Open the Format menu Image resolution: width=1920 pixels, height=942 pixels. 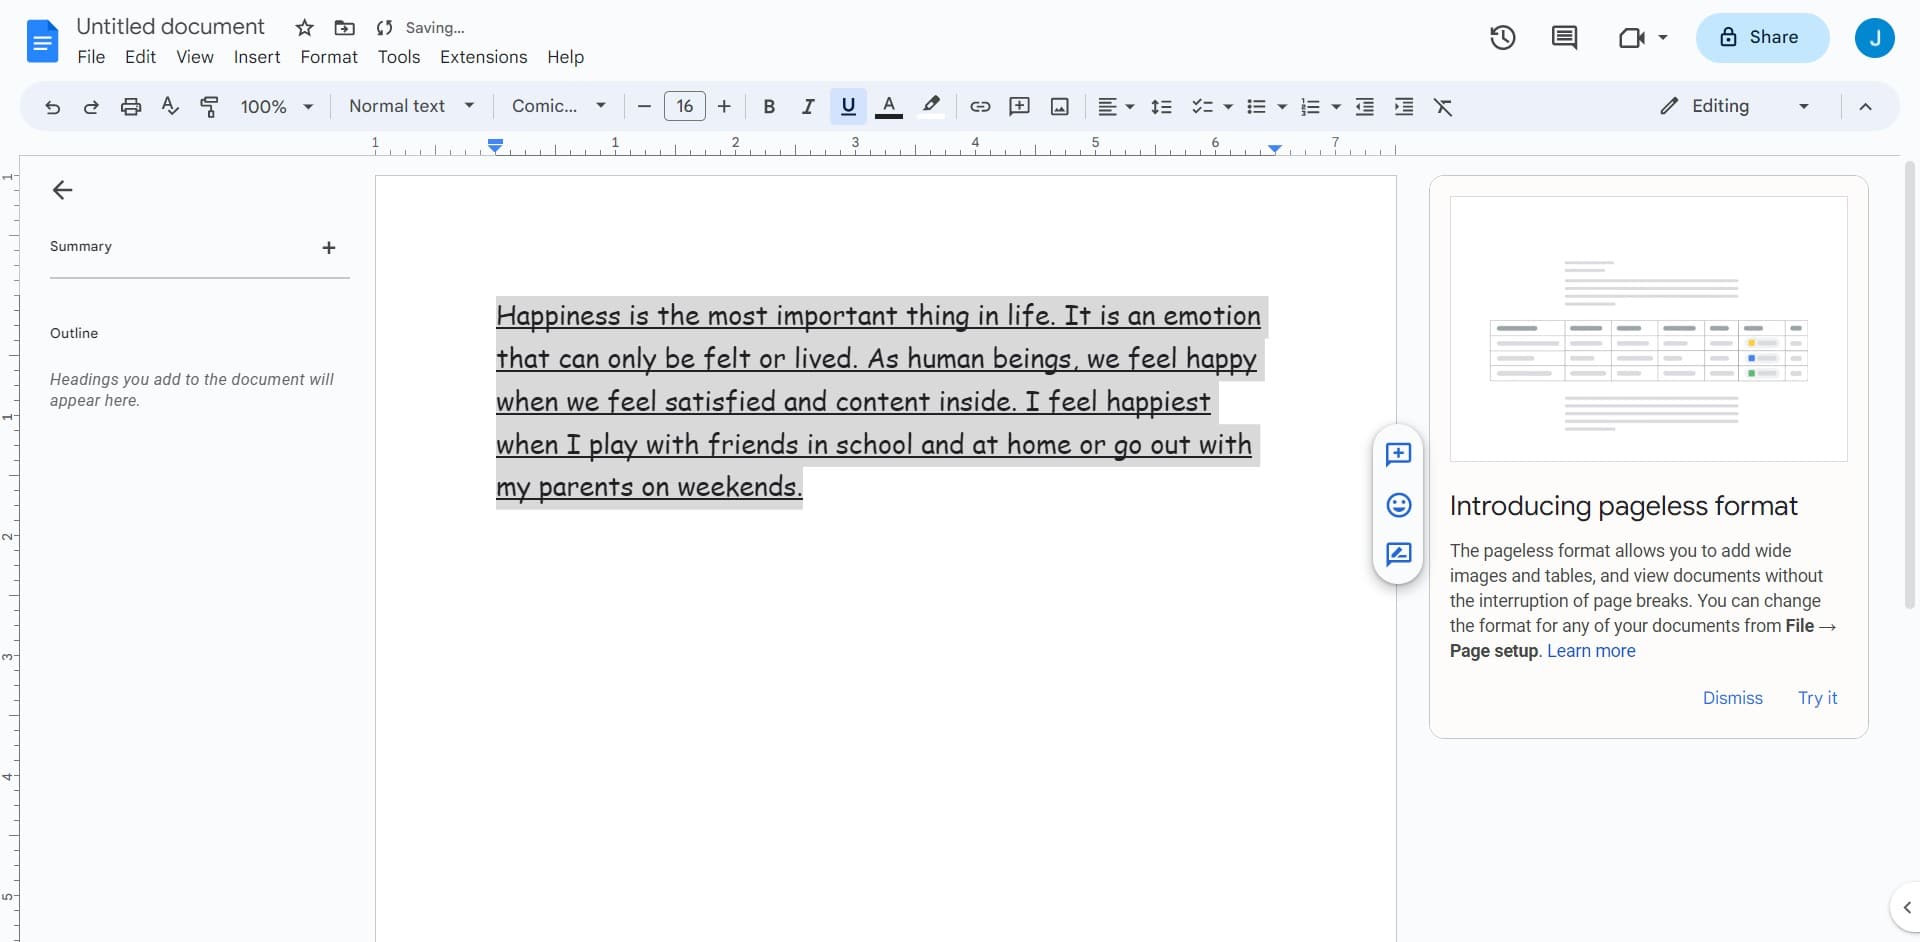point(328,57)
